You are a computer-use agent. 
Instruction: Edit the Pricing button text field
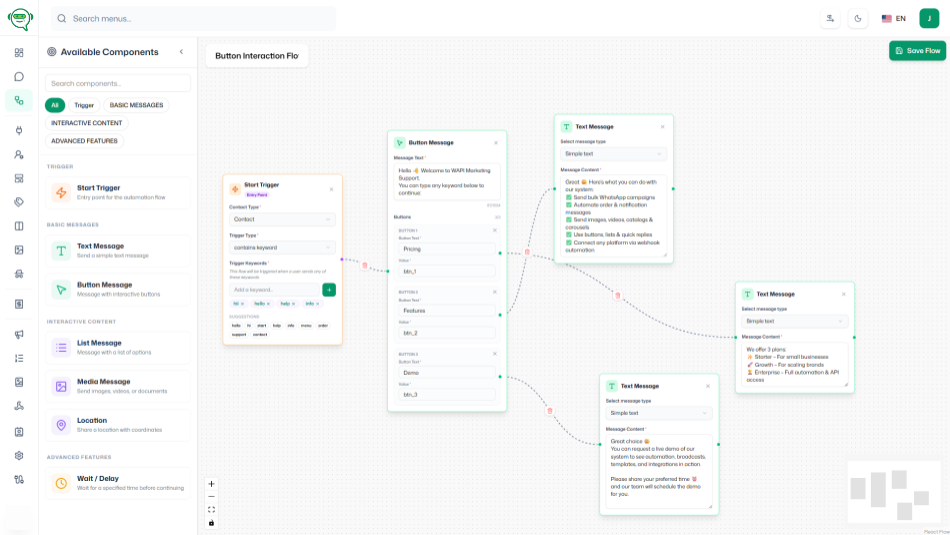[447, 249]
